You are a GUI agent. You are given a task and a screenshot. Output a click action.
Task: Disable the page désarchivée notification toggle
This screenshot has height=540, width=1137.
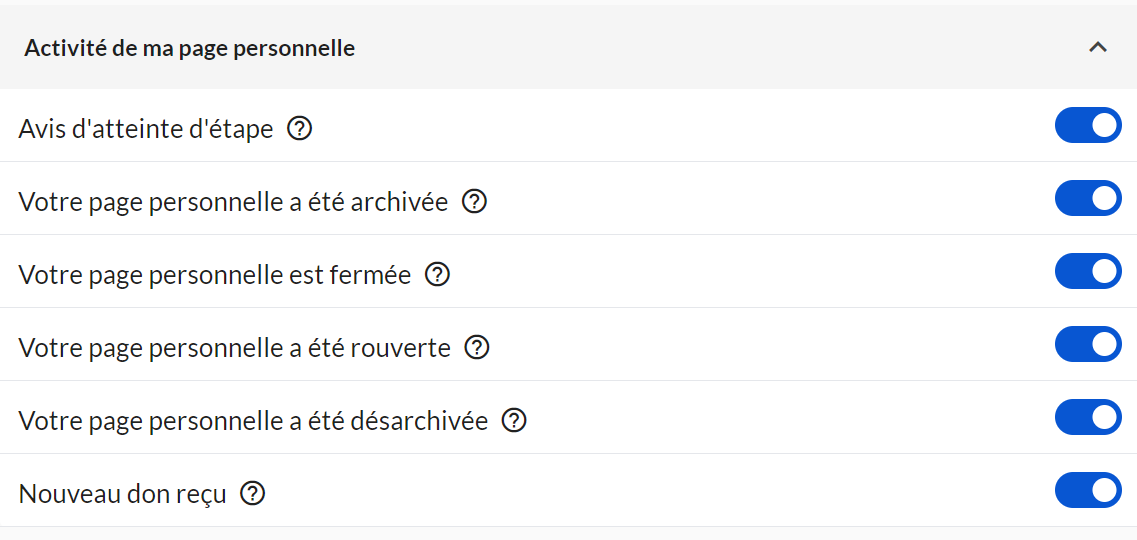(1088, 418)
